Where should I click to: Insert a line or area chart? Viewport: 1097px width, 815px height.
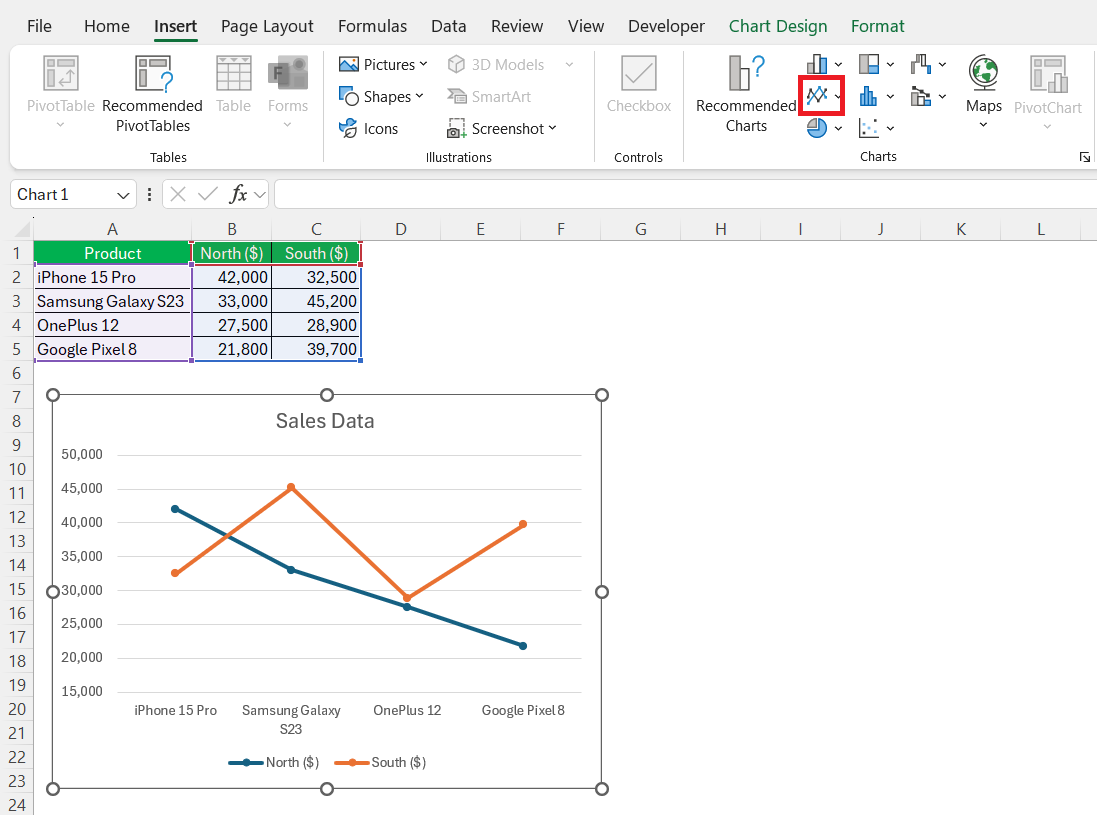(816, 96)
